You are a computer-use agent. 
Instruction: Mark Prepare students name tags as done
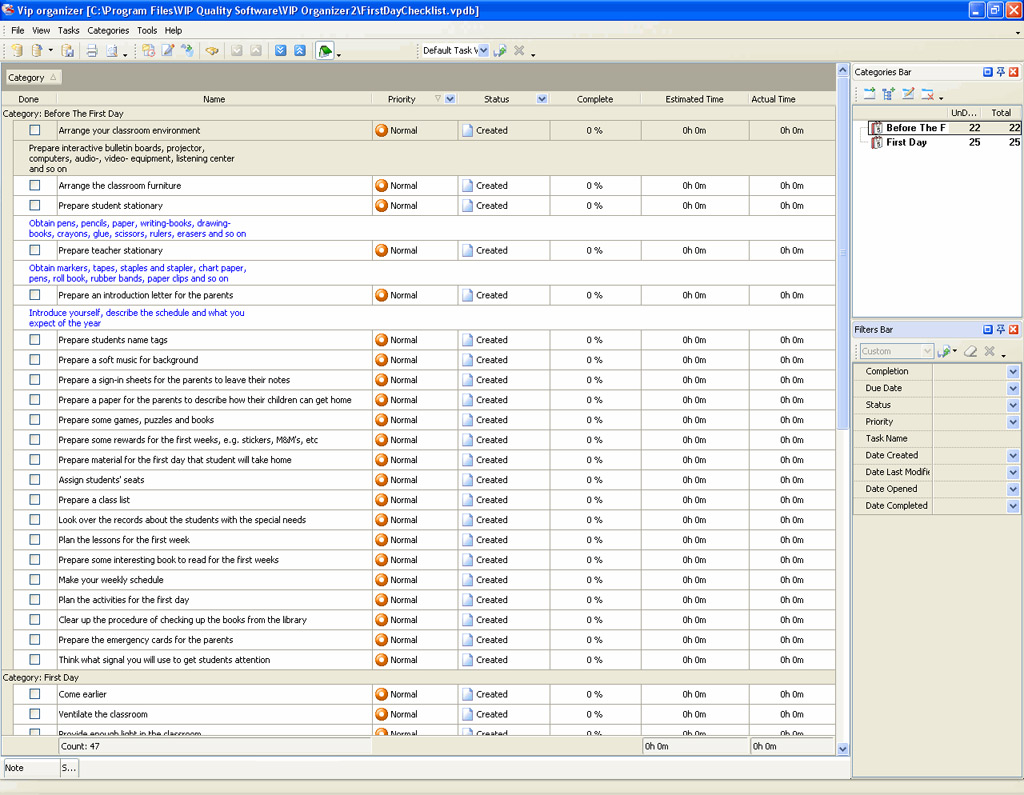coord(35,340)
